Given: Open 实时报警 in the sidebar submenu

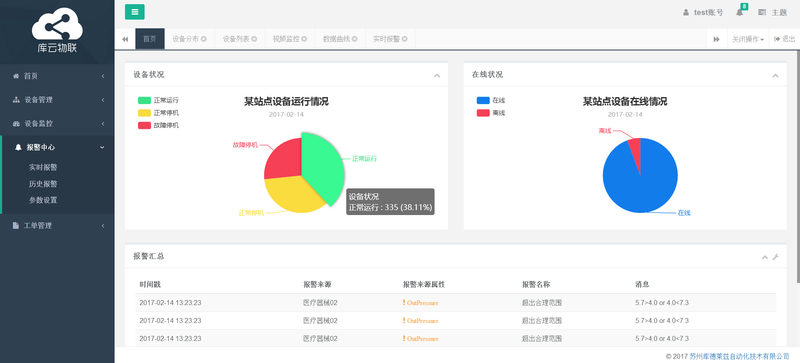Looking at the screenshot, I should click(x=43, y=167).
